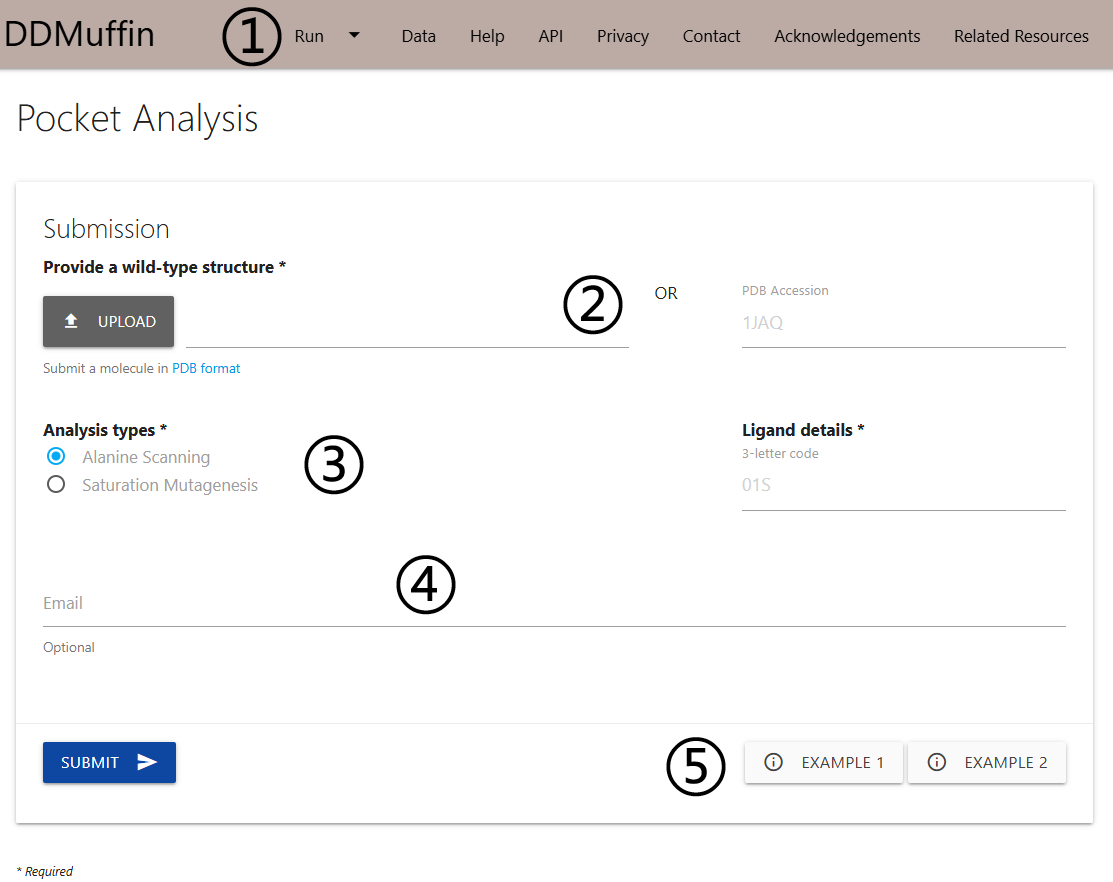Screen dimensions: 1113x882
Task: Click the DDMuffin logo title
Action: click(x=80, y=34)
